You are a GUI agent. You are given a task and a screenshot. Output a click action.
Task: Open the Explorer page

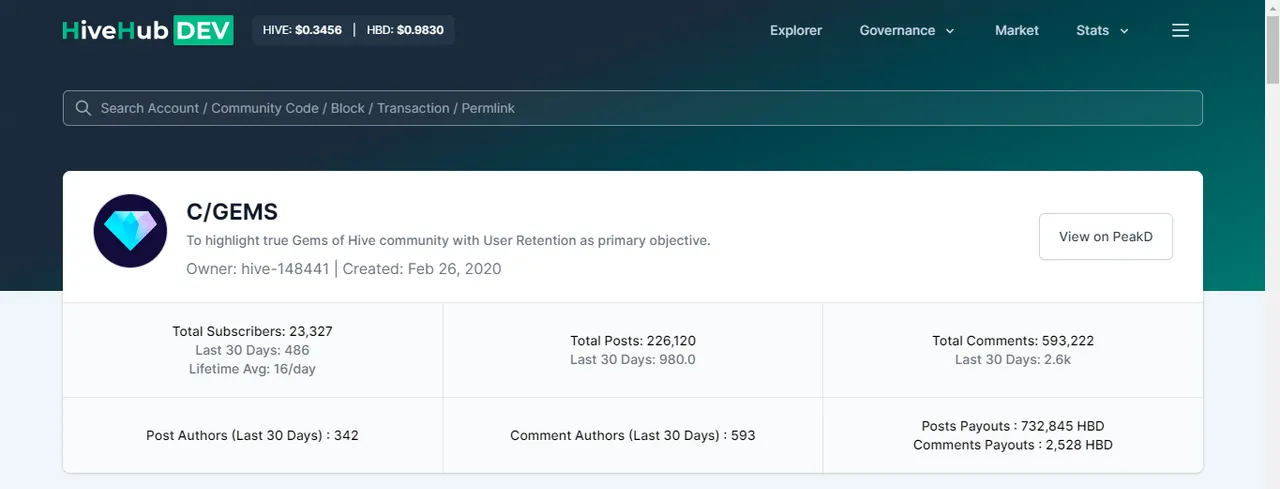[x=796, y=30]
